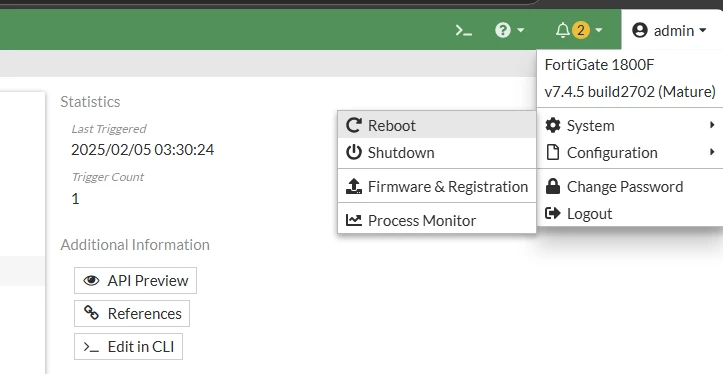Expand the Configuration submenu arrow

pos(712,152)
